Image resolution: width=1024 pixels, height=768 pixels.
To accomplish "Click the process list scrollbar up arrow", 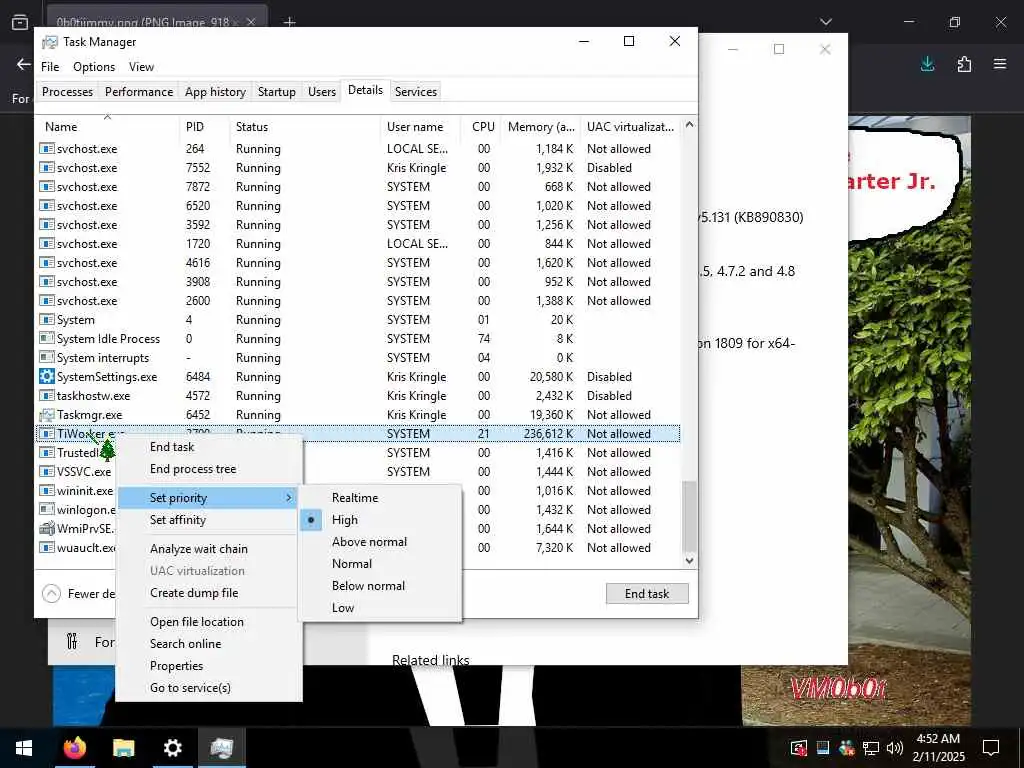I will pos(689,125).
